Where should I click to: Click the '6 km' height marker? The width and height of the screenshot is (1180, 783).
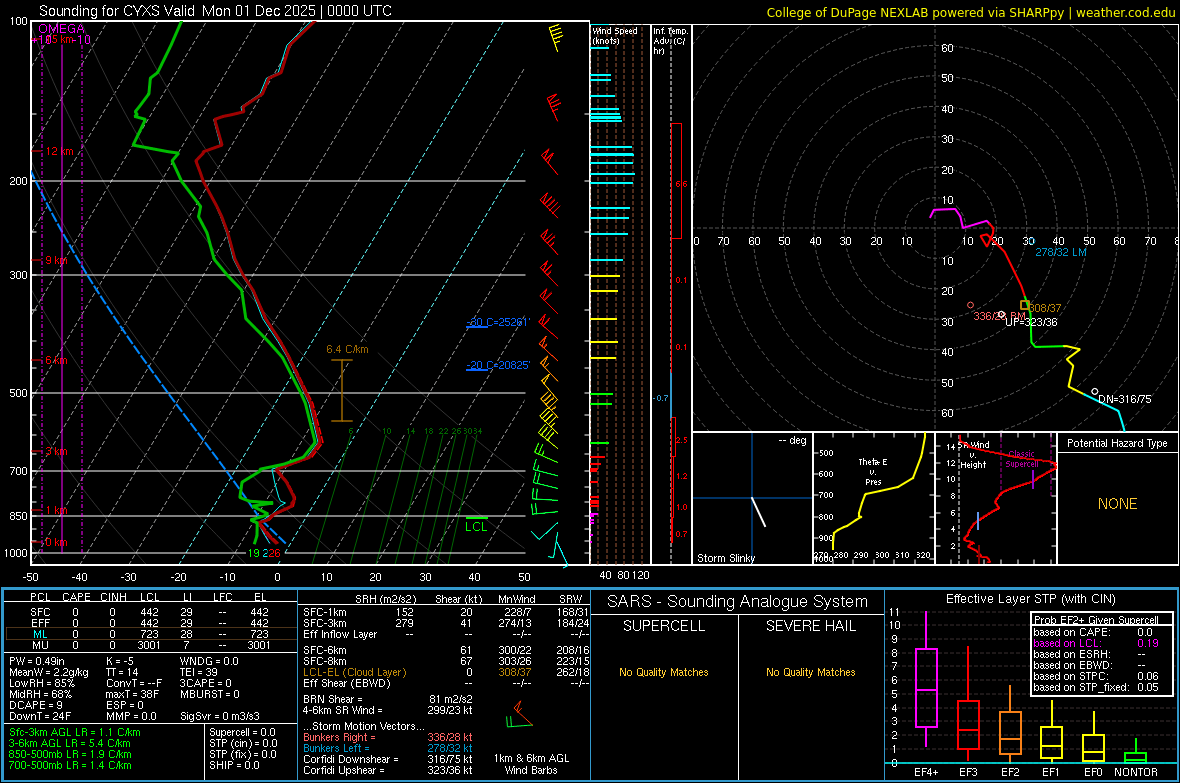[56, 361]
